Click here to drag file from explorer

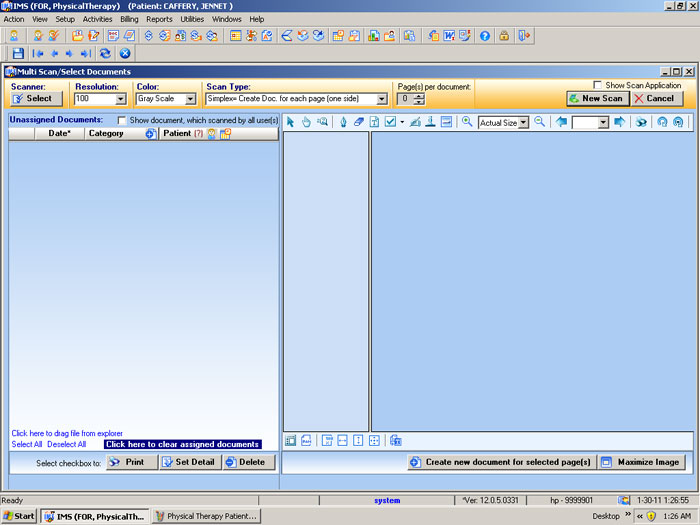click(x=67, y=433)
